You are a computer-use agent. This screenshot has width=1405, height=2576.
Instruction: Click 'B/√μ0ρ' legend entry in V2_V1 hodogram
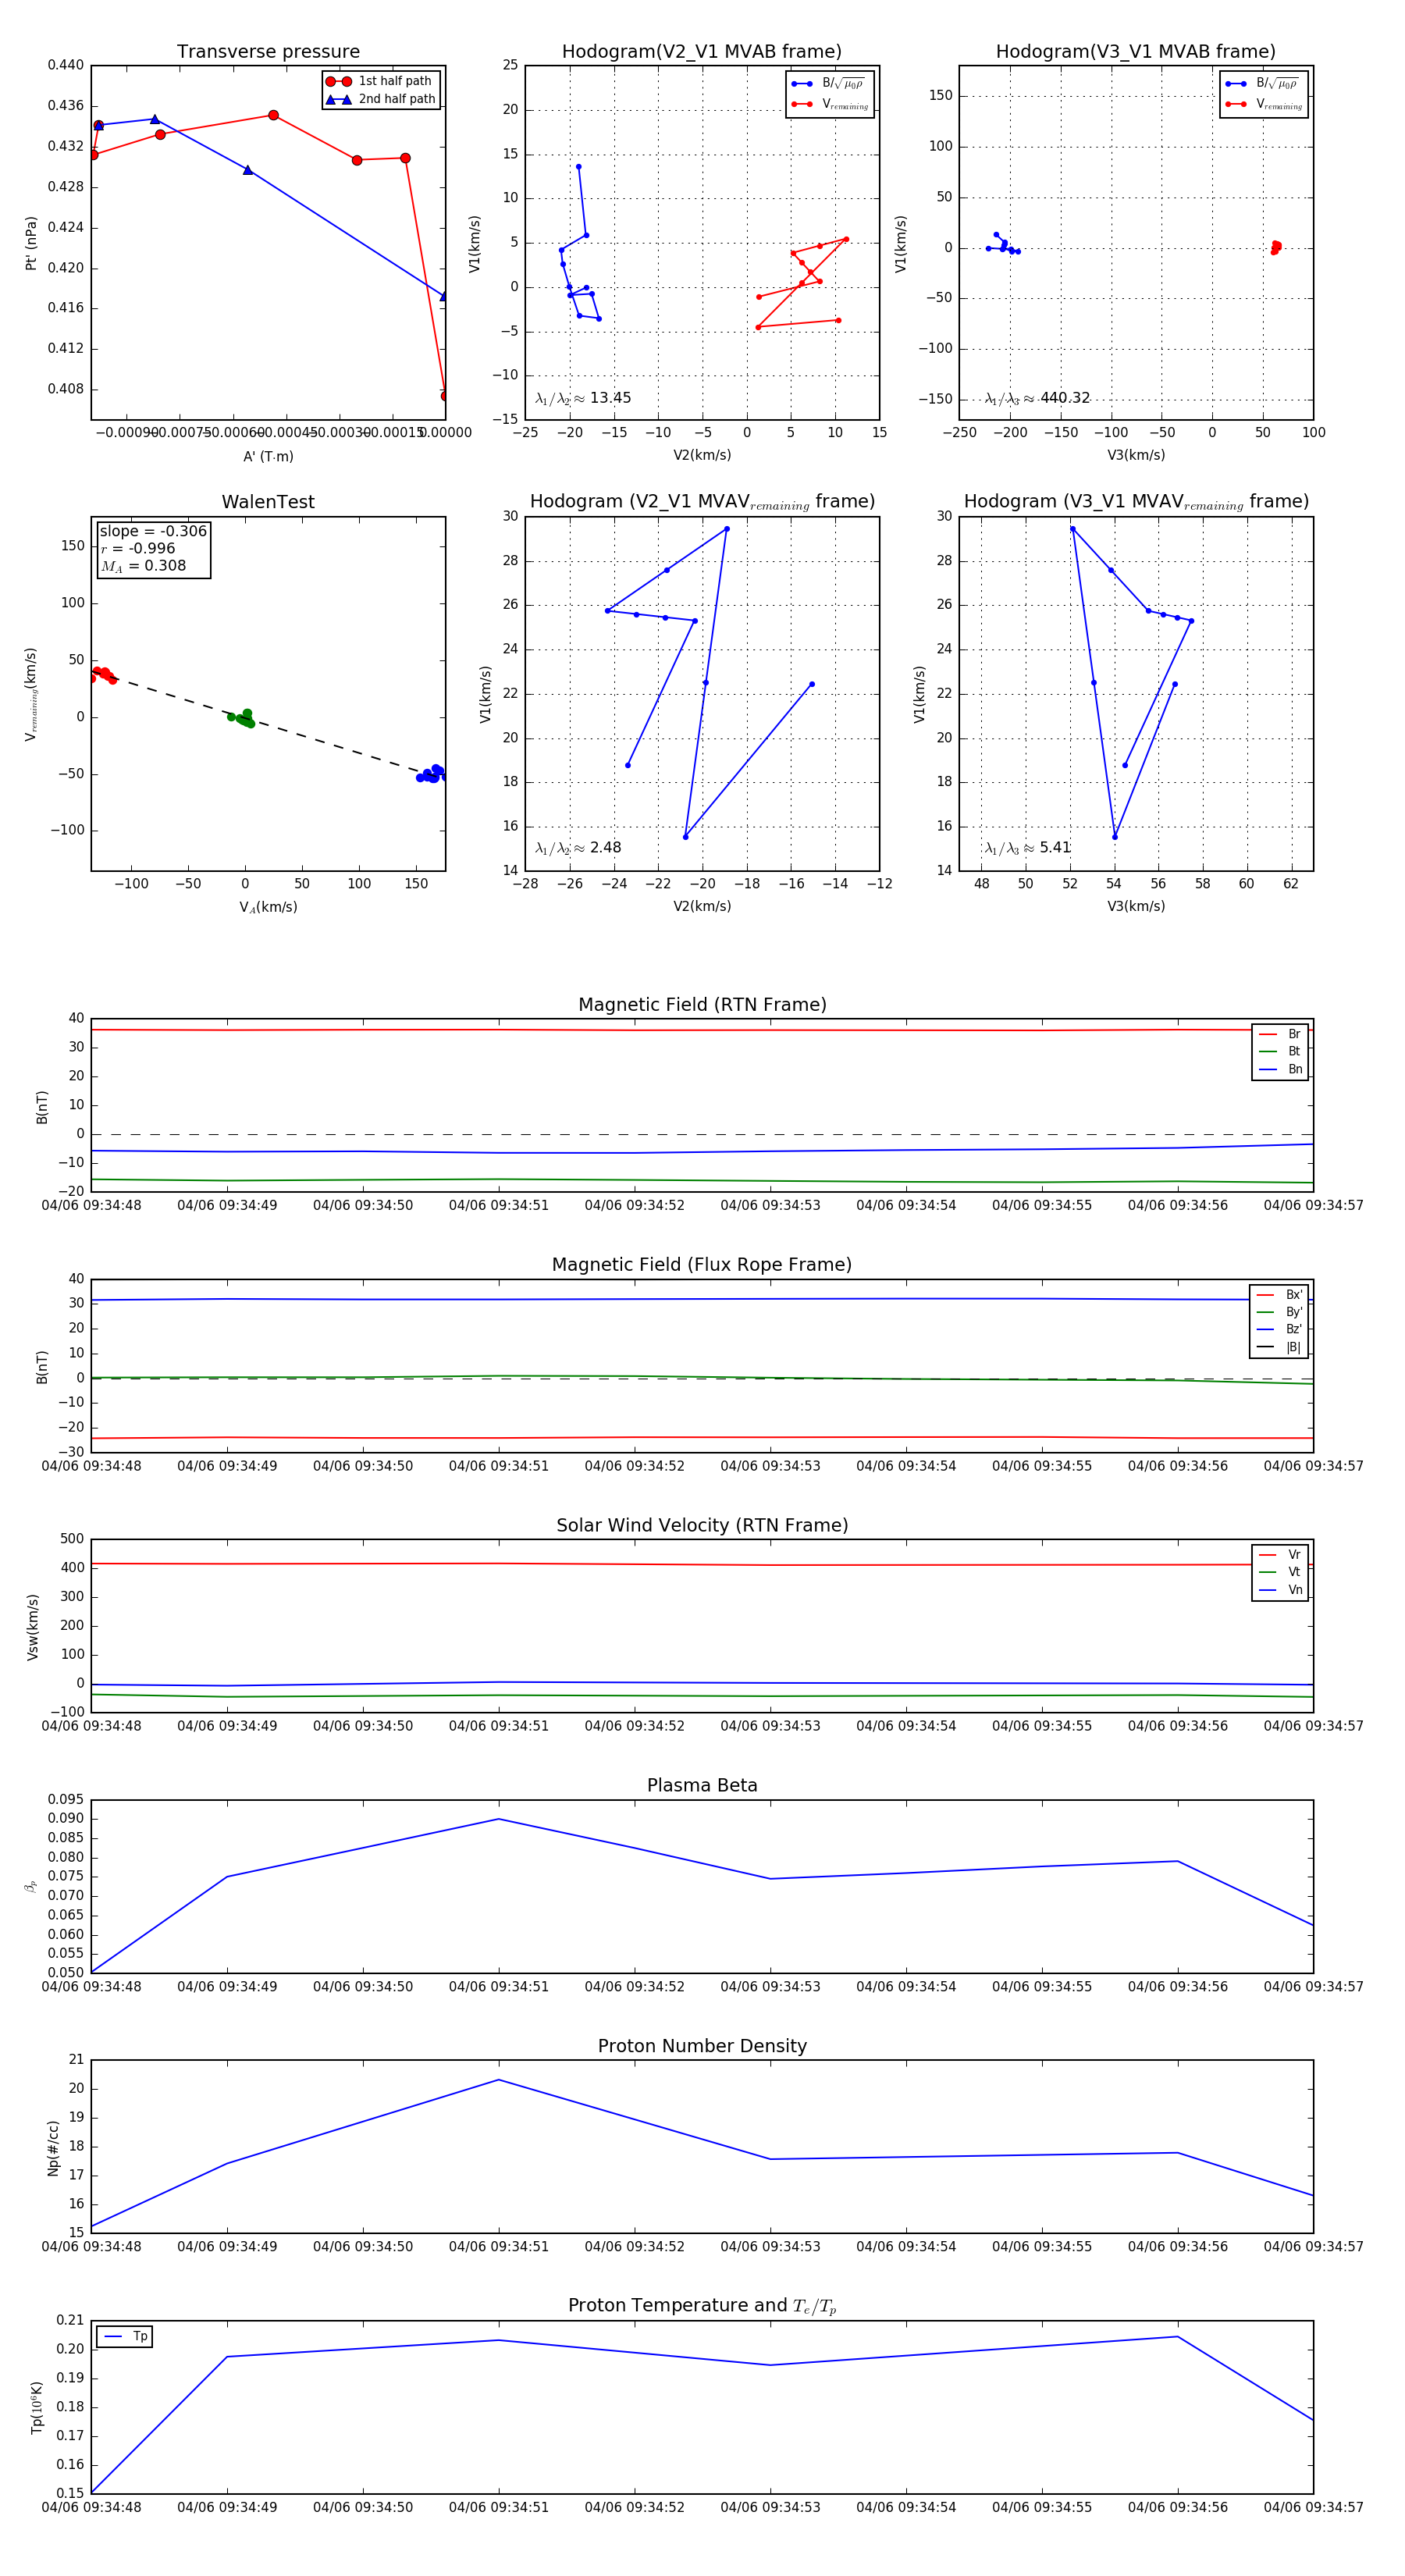(x=828, y=84)
